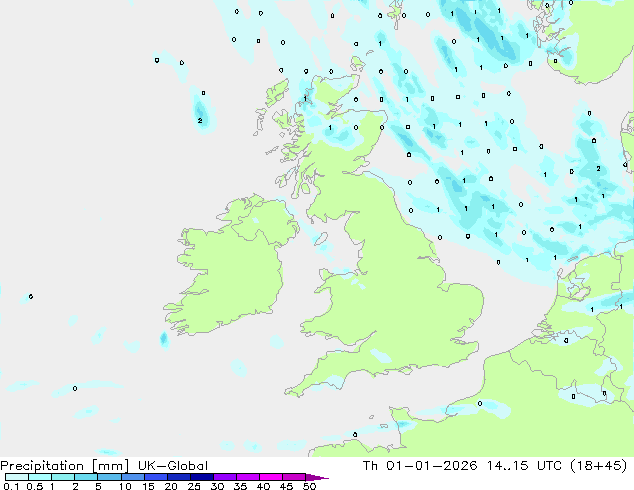The image size is (634, 490).
Task: Click the 45–50 mm legend color swatch
Action: point(294,477)
